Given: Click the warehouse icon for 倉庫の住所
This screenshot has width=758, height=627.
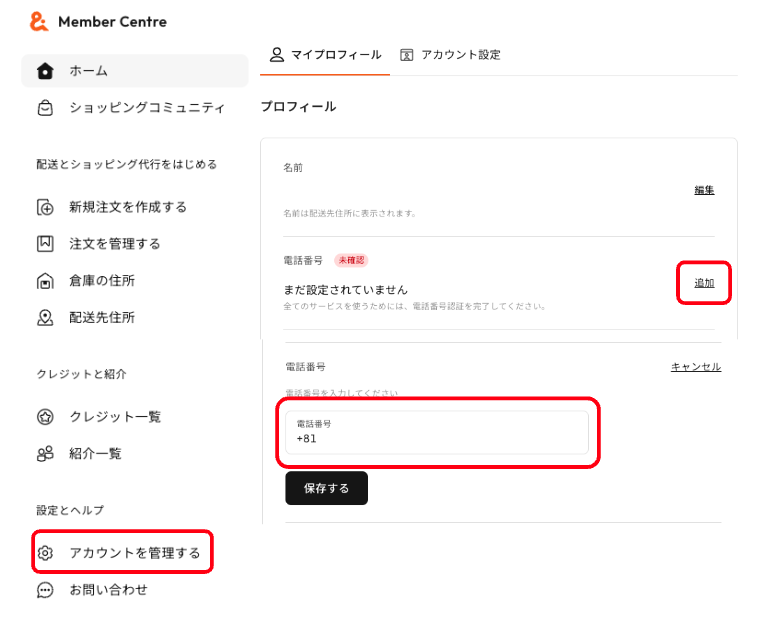Looking at the screenshot, I should coord(45,281).
